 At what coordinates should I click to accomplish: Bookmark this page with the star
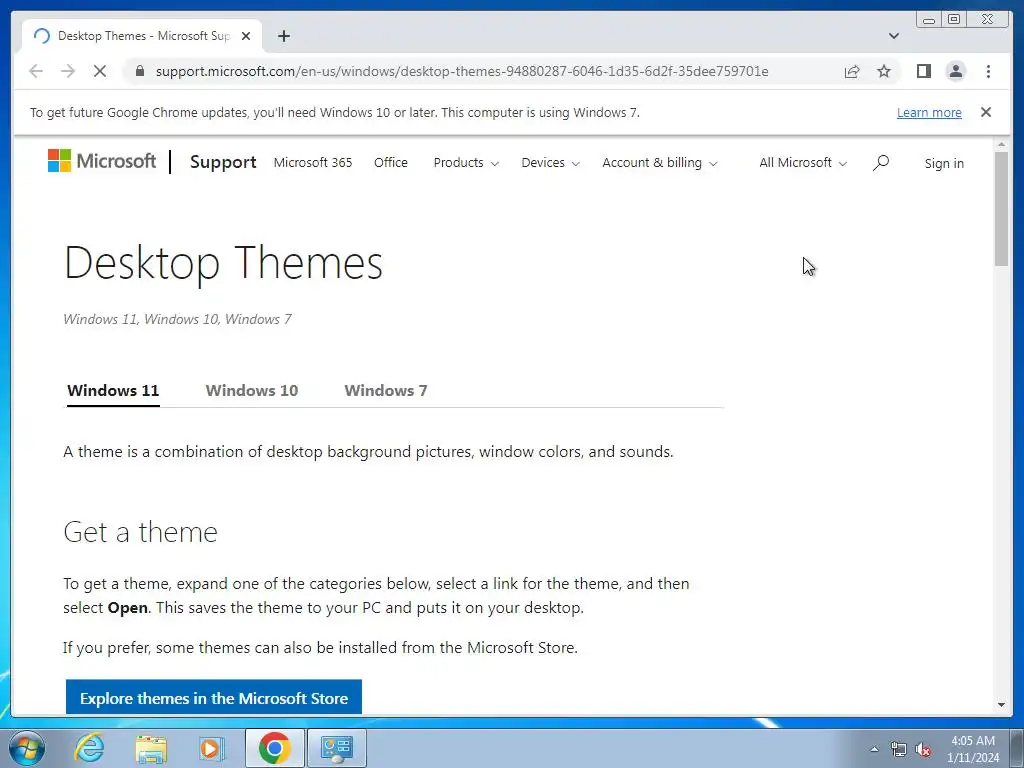pyautogui.click(x=884, y=71)
